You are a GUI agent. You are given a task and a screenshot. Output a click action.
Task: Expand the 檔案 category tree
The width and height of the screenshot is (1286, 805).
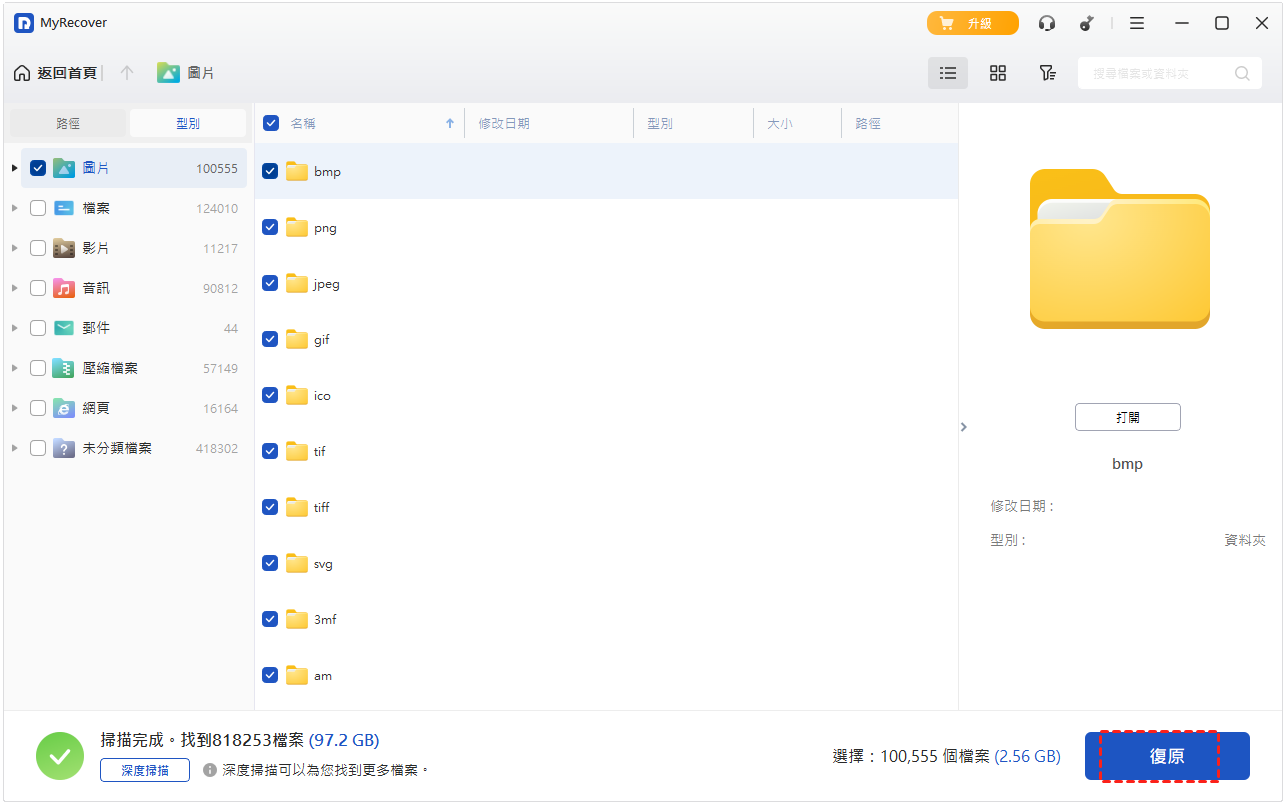pos(14,208)
